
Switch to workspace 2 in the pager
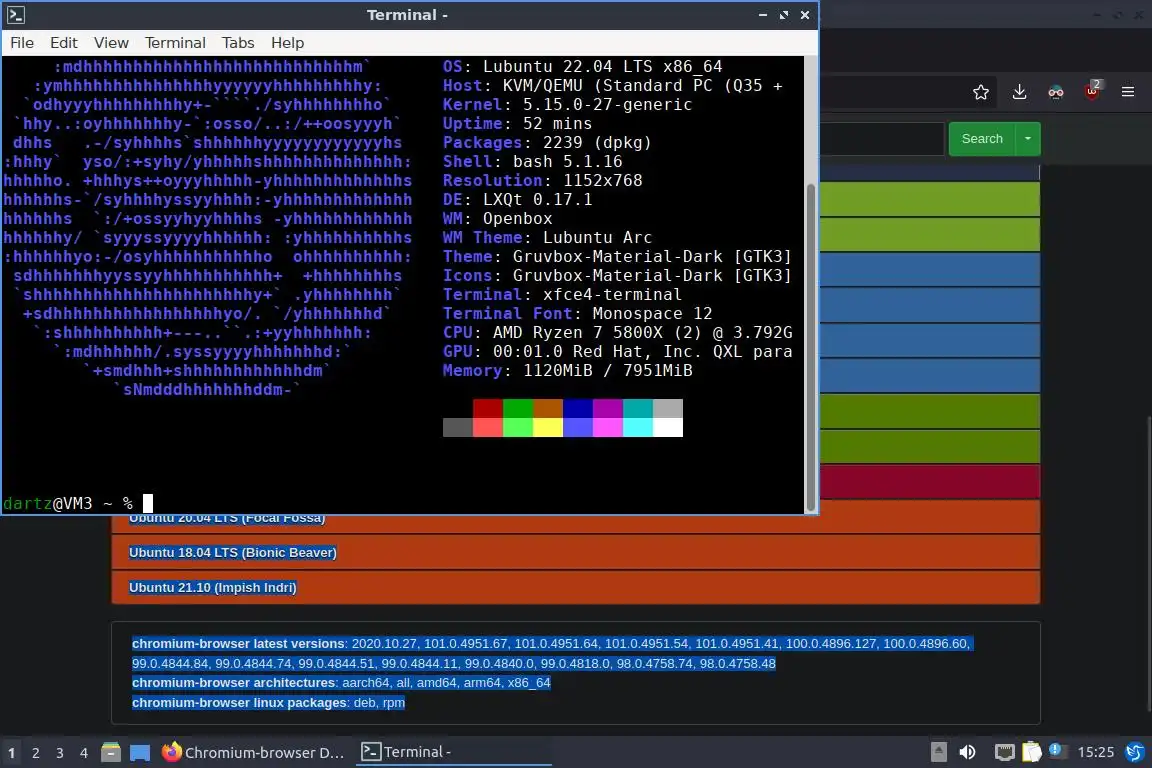tap(35, 753)
